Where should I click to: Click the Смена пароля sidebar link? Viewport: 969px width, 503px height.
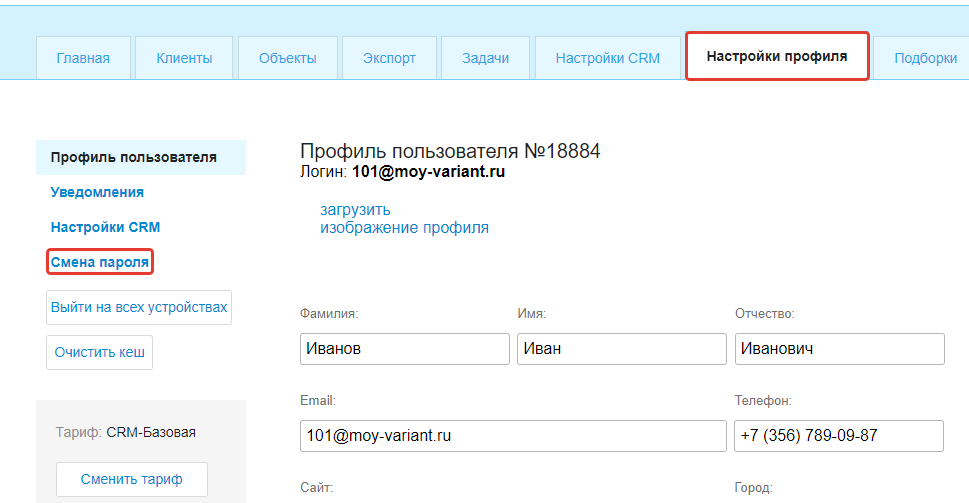pyautogui.click(x=99, y=262)
